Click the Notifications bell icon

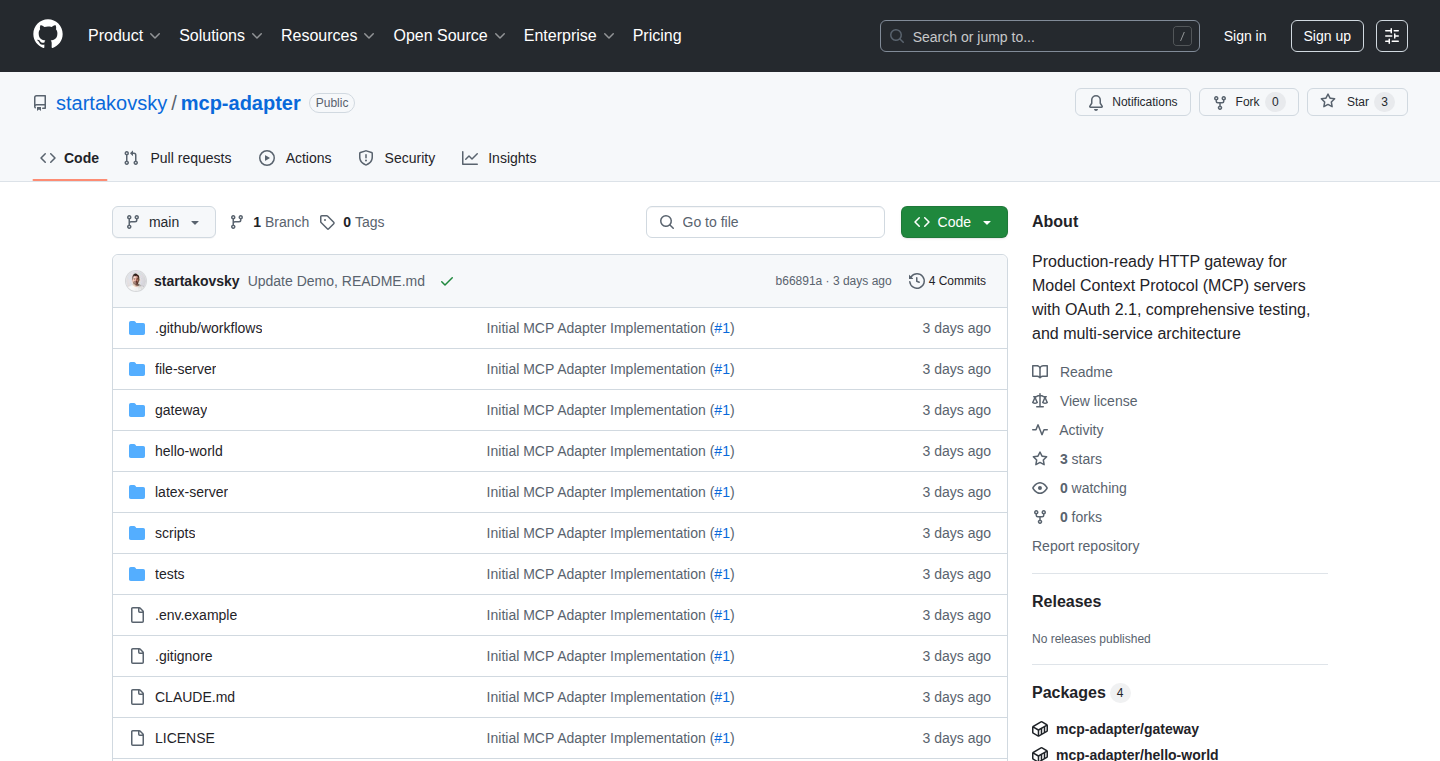pos(1096,102)
